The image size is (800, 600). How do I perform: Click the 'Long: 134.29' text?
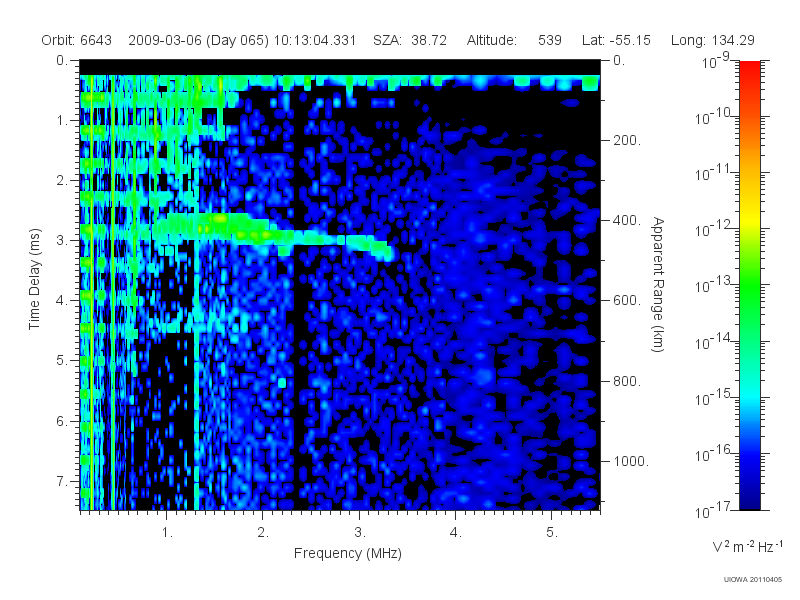point(712,40)
